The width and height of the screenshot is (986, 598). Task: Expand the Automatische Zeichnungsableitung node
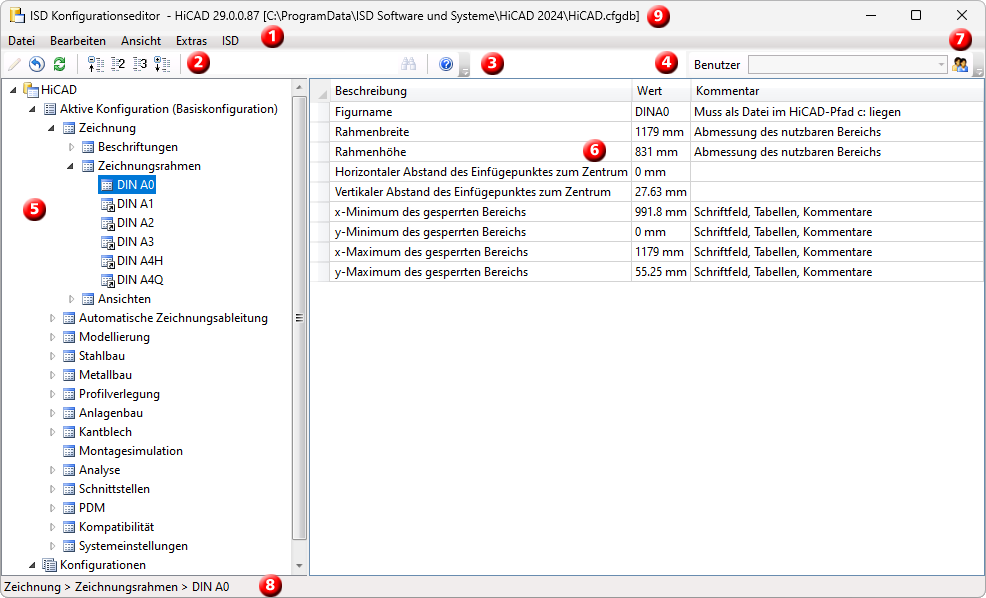click(x=52, y=318)
